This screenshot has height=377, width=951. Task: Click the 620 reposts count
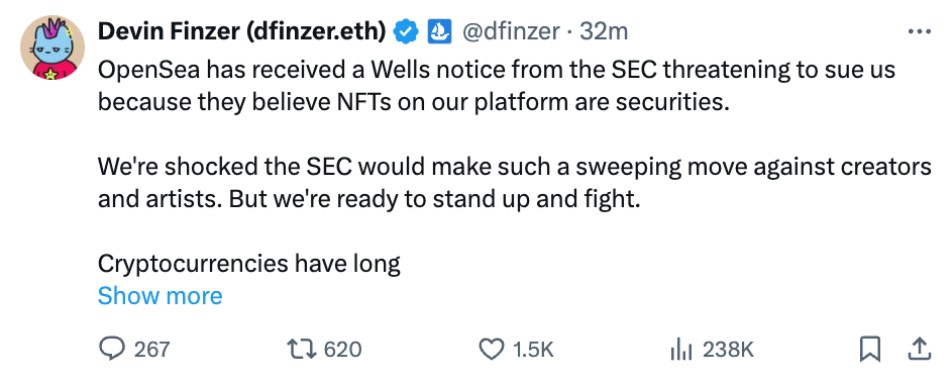[x=343, y=350]
